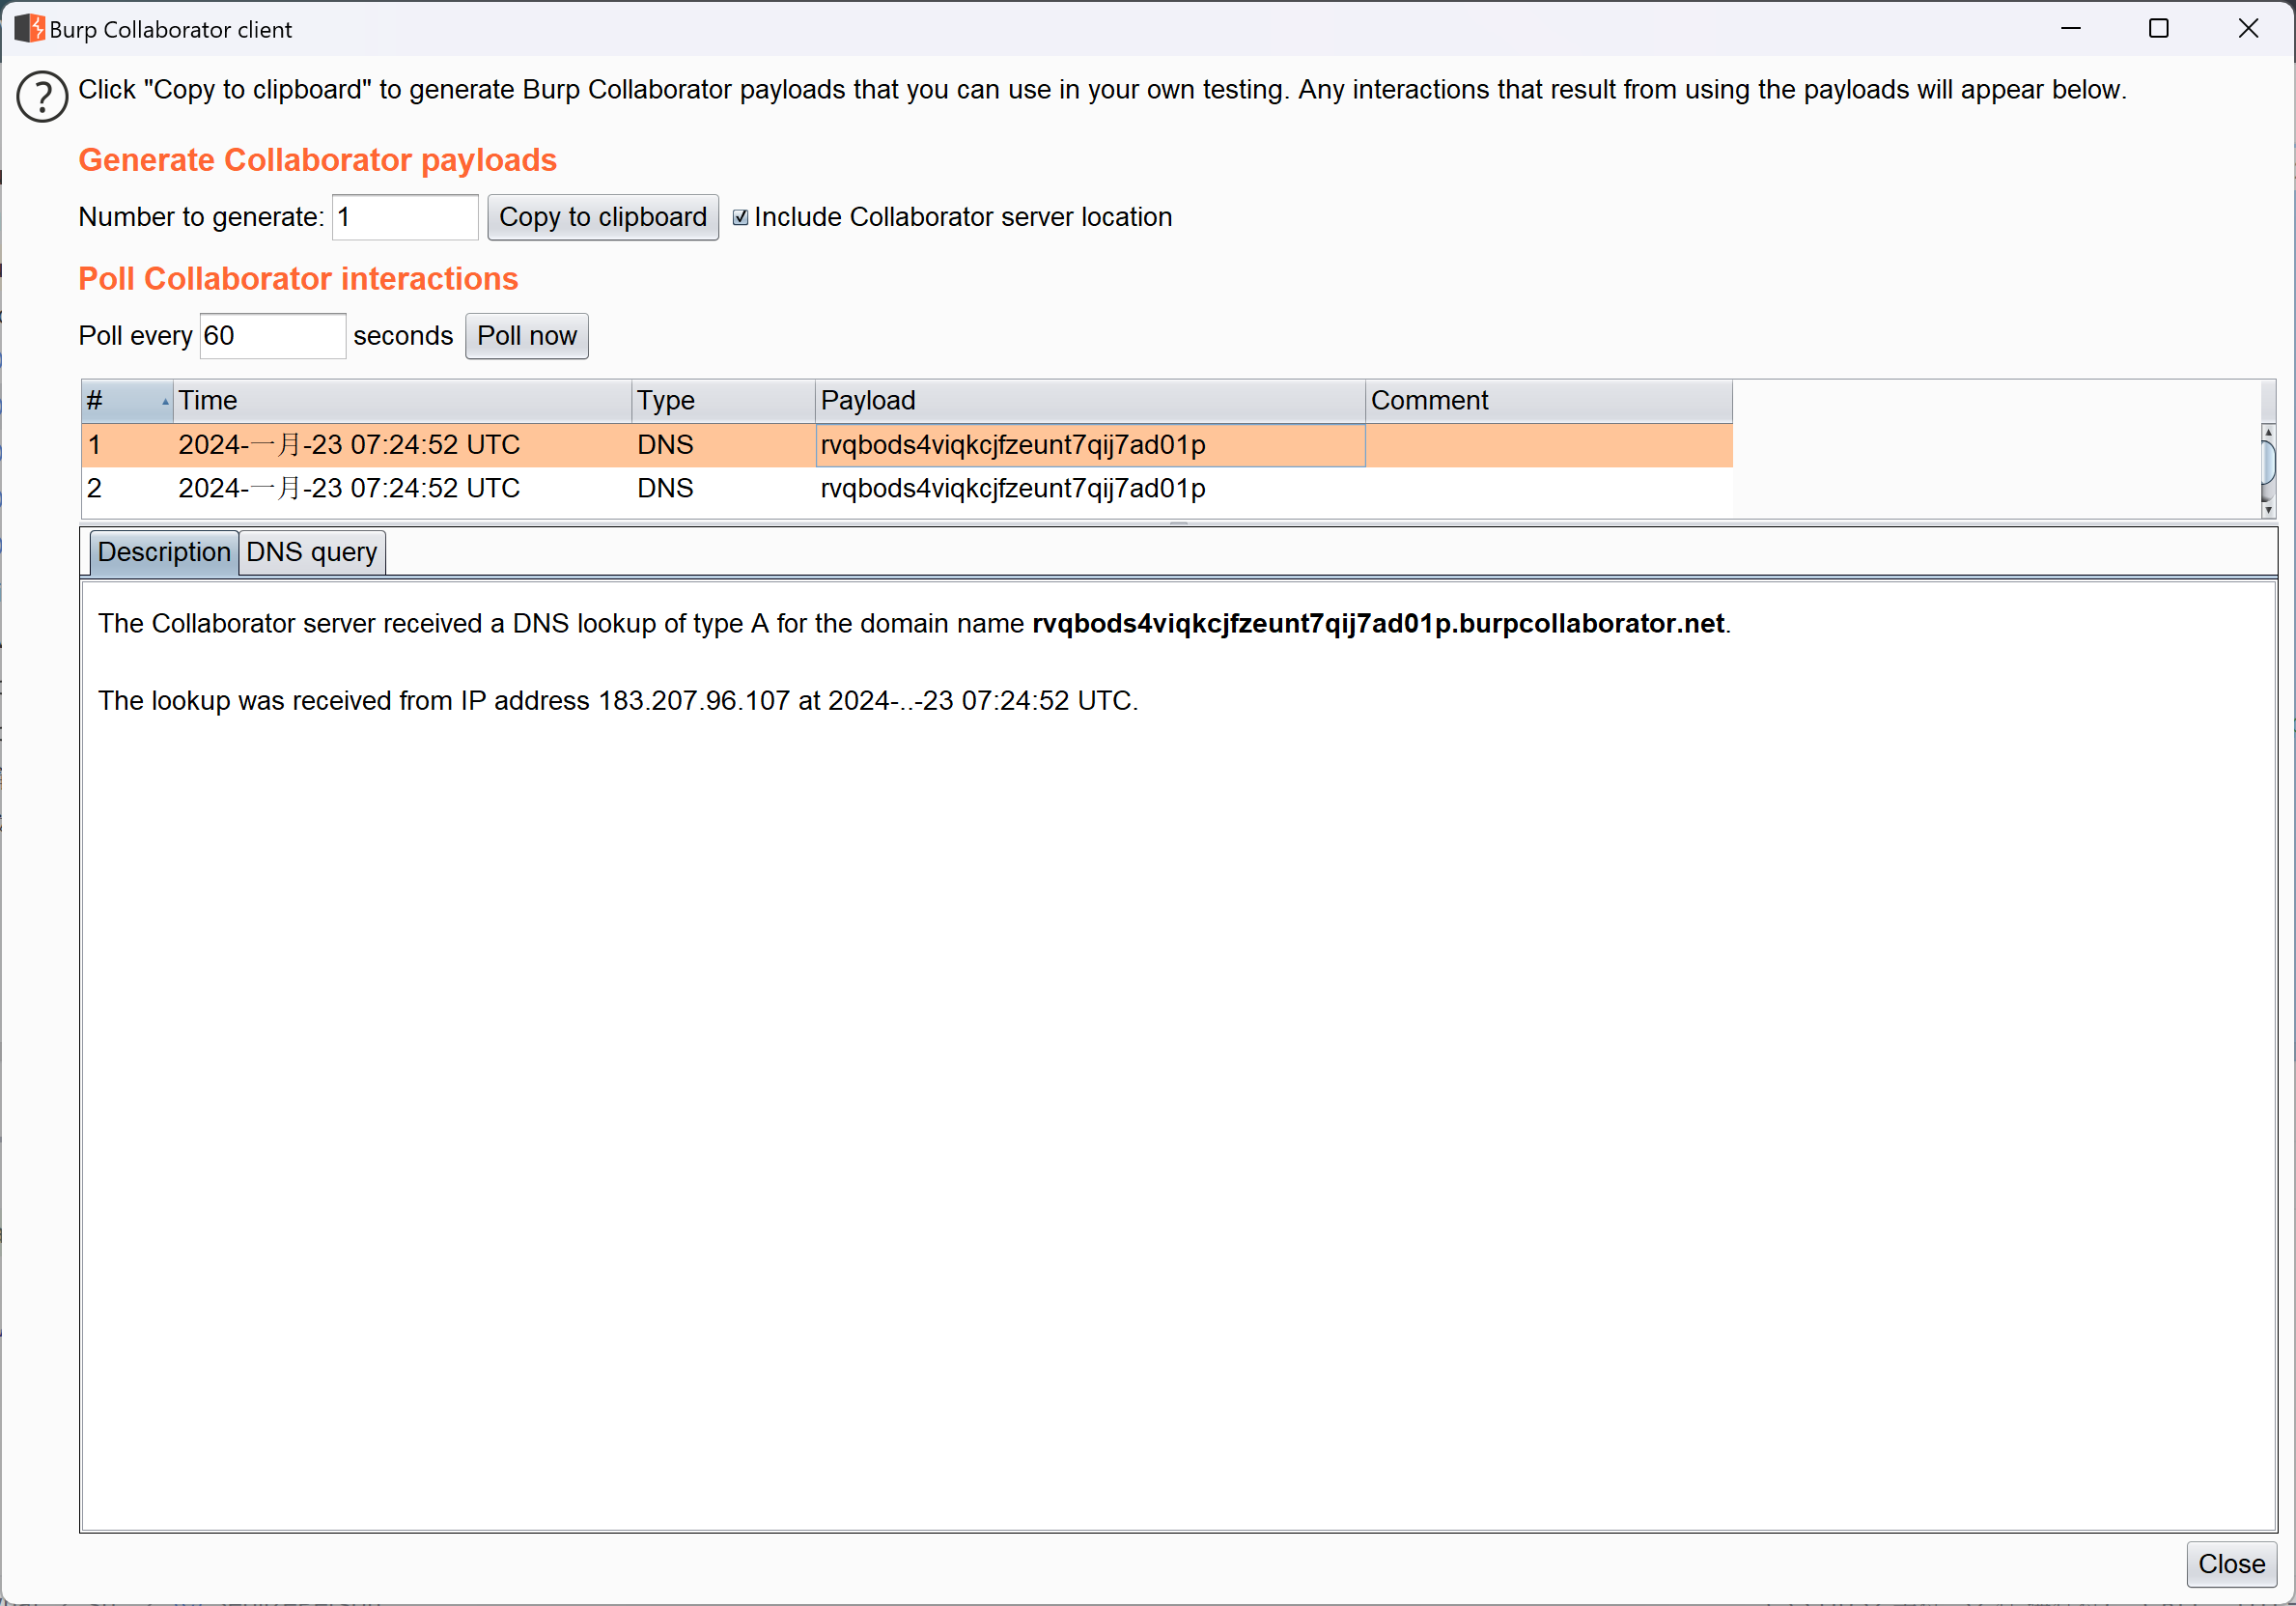The height and width of the screenshot is (1606, 2296).
Task: Click the payload cell in row 1
Action: point(1090,445)
